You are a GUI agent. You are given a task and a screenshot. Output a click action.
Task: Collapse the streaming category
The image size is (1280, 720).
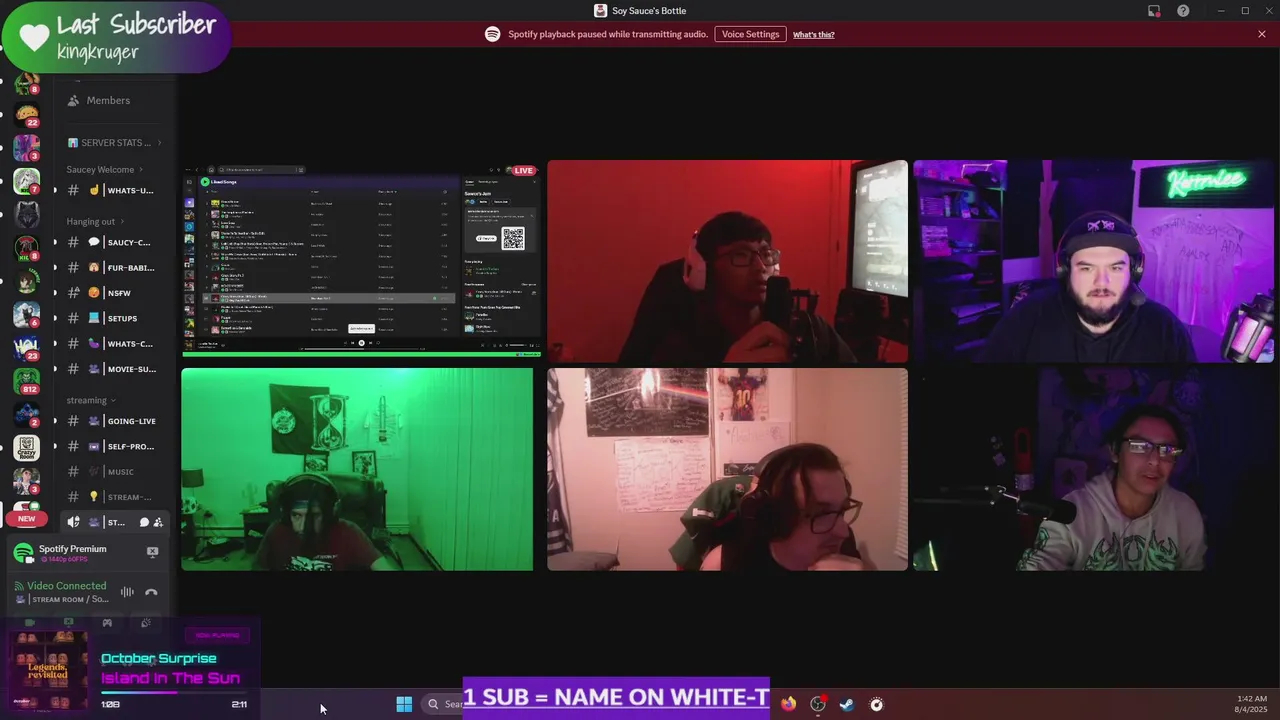click(x=91, y=400)
